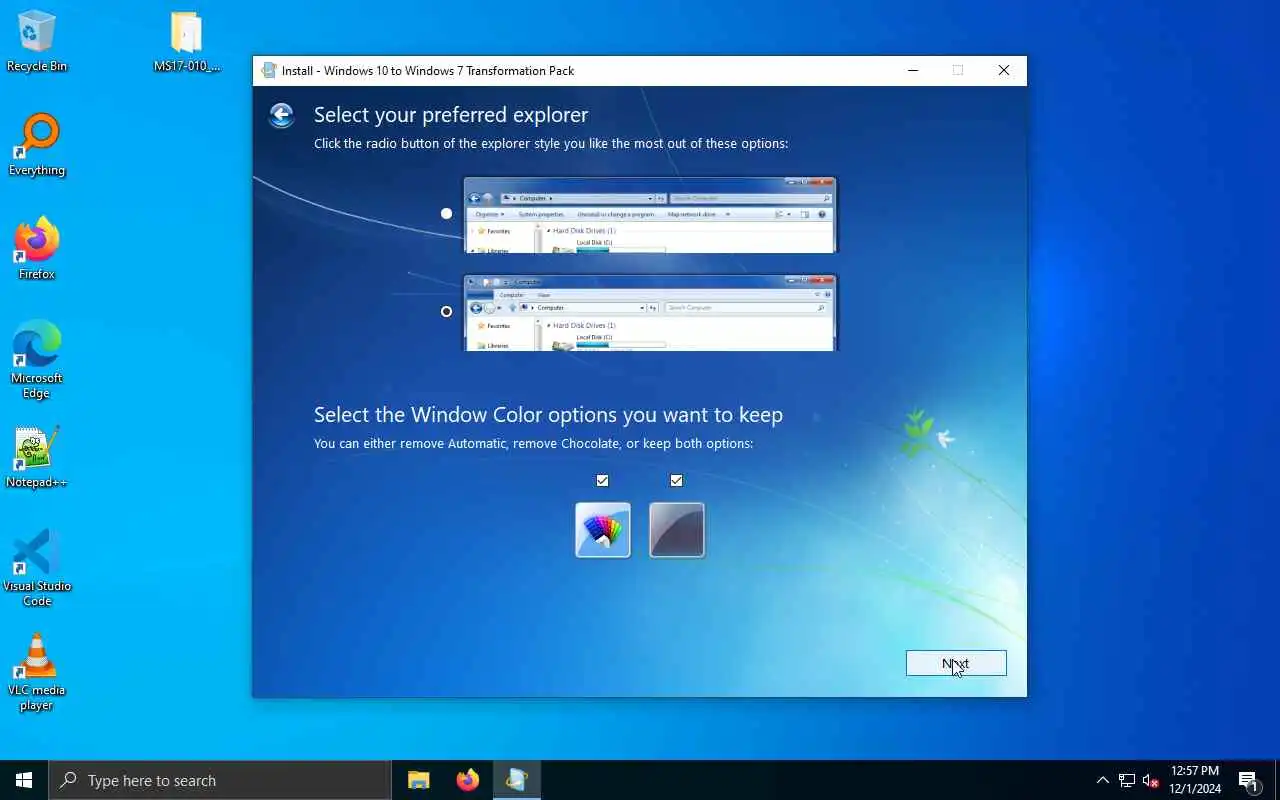Click the Automatic rainbow color swatch
Image resolution: width=1280 pixels, height=800 pixels.
pos(603,530)
